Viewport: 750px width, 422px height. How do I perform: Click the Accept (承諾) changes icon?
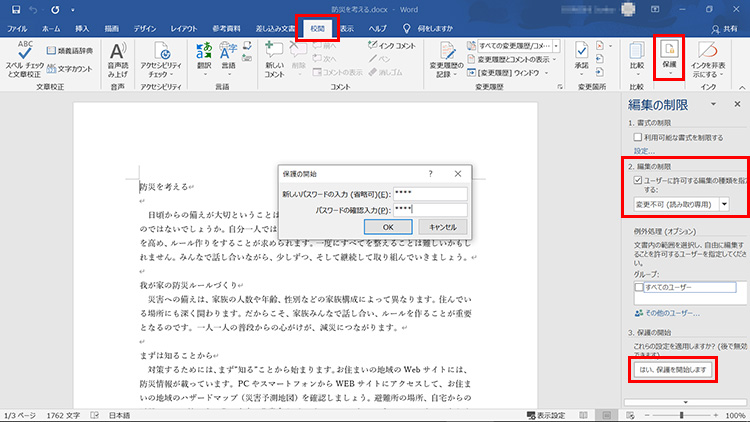(x=581, y=52)
